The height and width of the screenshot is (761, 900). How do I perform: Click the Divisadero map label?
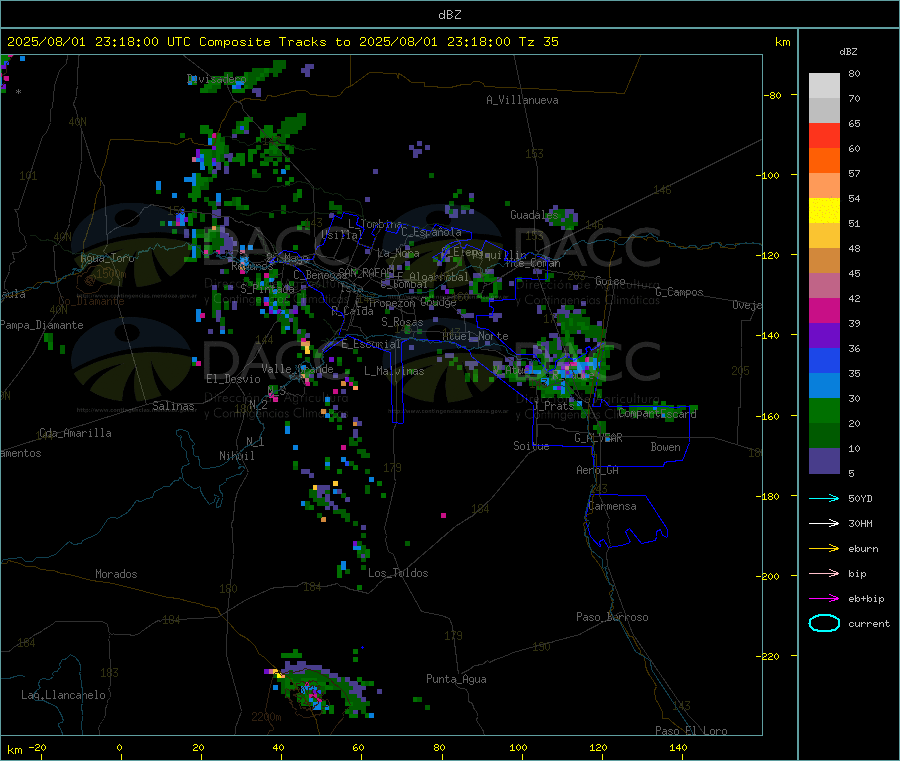(x=216, y=79)
